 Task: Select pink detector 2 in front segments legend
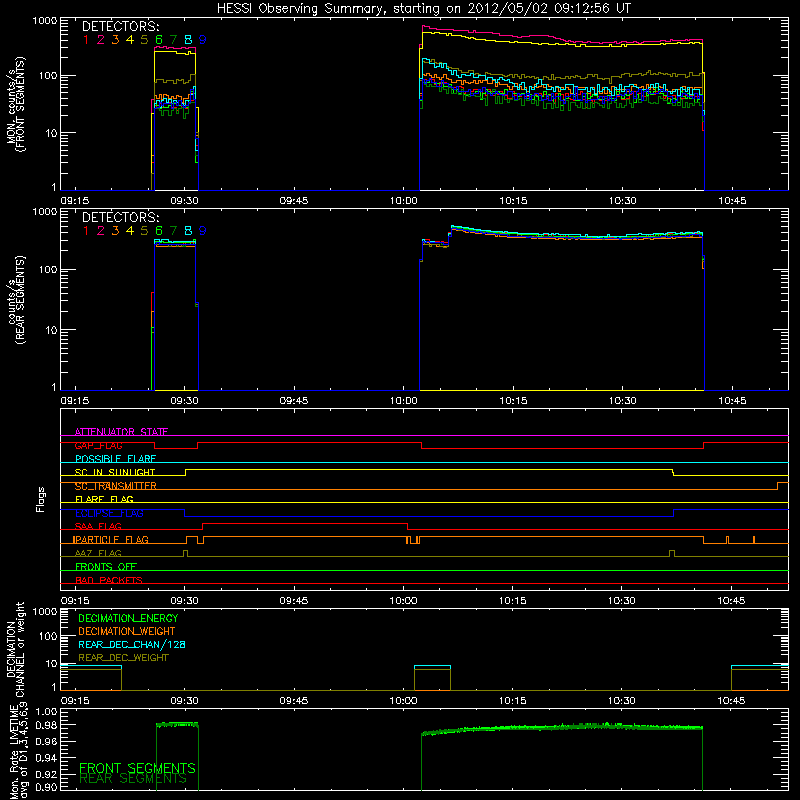(101, 40)
